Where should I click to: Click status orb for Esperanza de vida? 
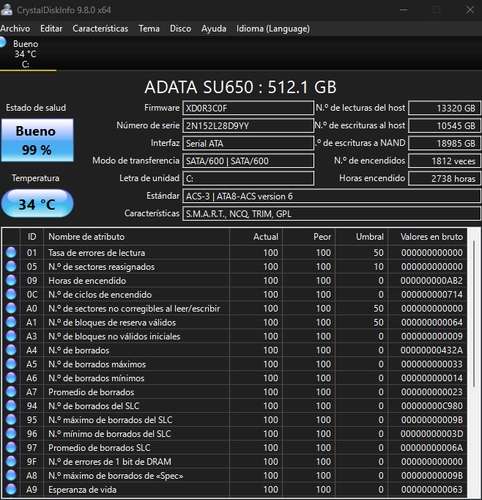click(11, 489)
